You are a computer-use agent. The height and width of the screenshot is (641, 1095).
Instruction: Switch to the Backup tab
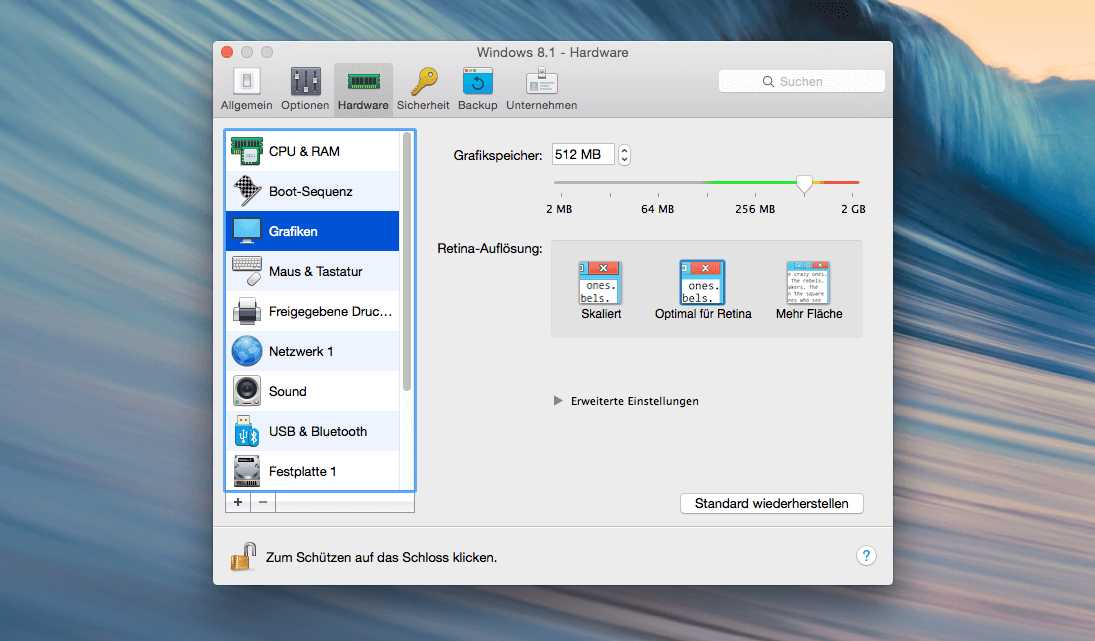[x=478, y=89]
